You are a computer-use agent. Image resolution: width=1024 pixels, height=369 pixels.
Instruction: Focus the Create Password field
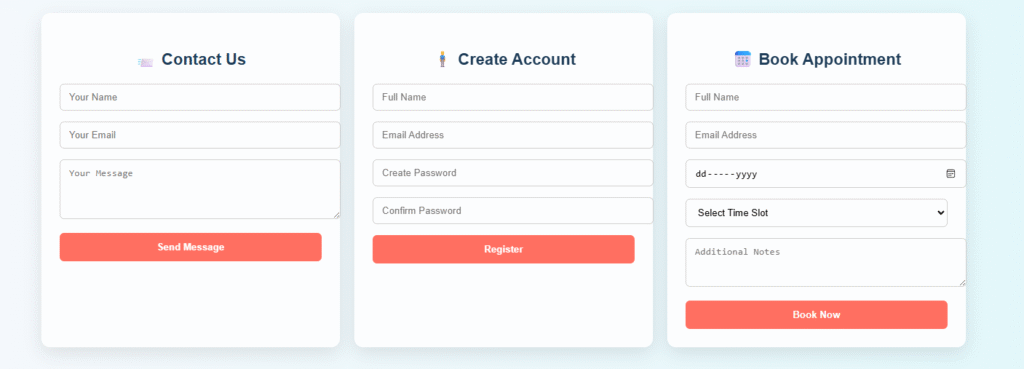513,173
